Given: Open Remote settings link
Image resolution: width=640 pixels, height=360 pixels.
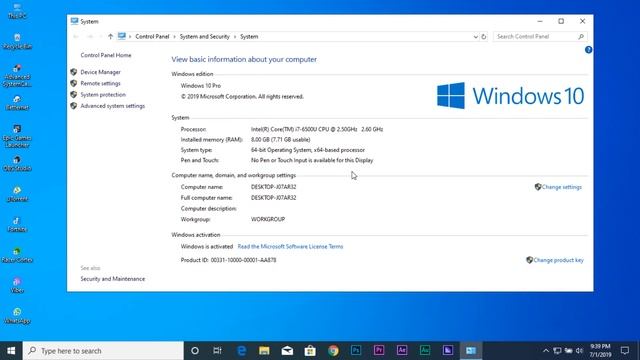Looking at the screenshot, I should coord(100,83).
